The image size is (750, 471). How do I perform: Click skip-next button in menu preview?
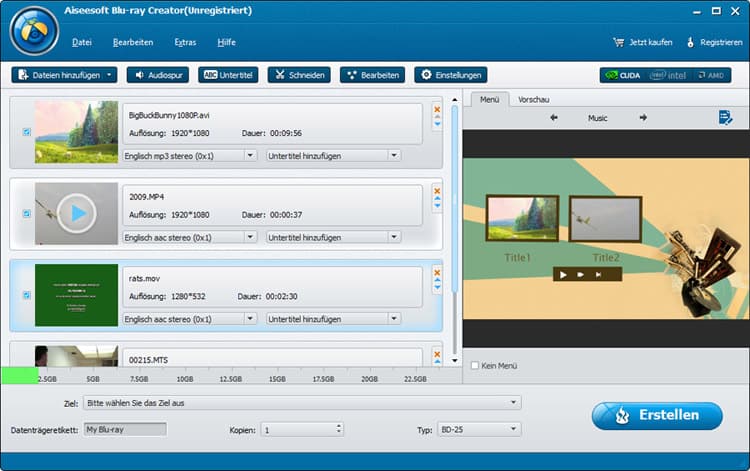pyautogui.click(x=598, y=274)
